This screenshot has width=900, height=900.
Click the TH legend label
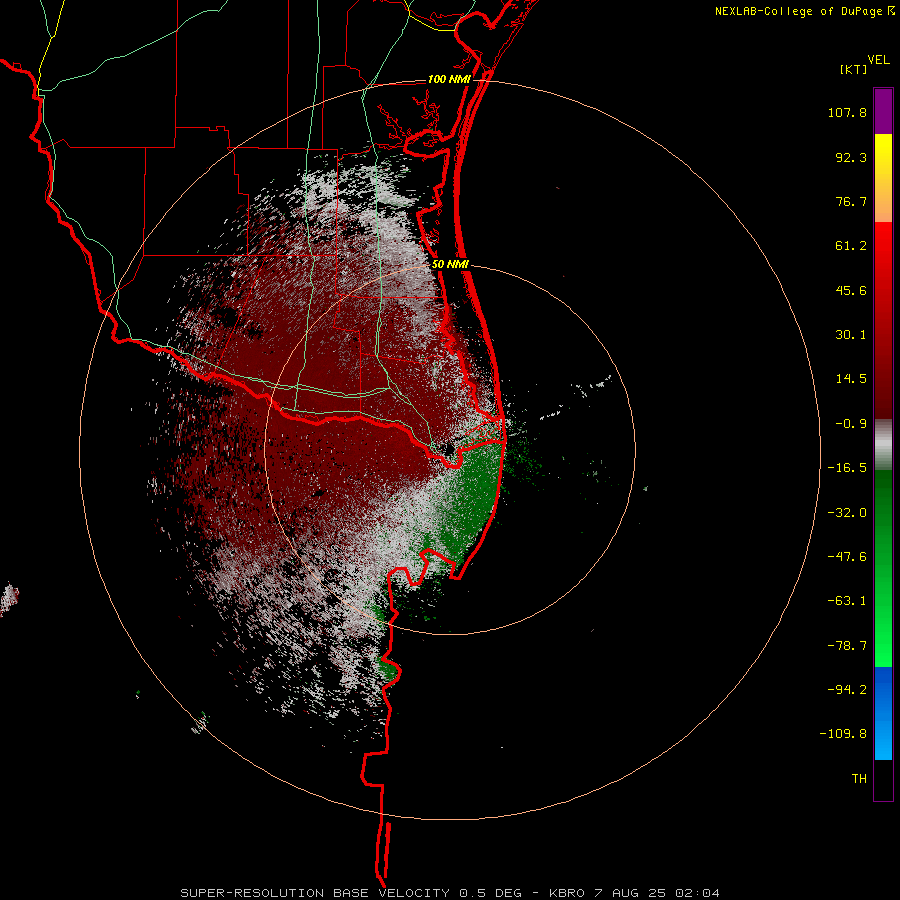tap(859, 778)
